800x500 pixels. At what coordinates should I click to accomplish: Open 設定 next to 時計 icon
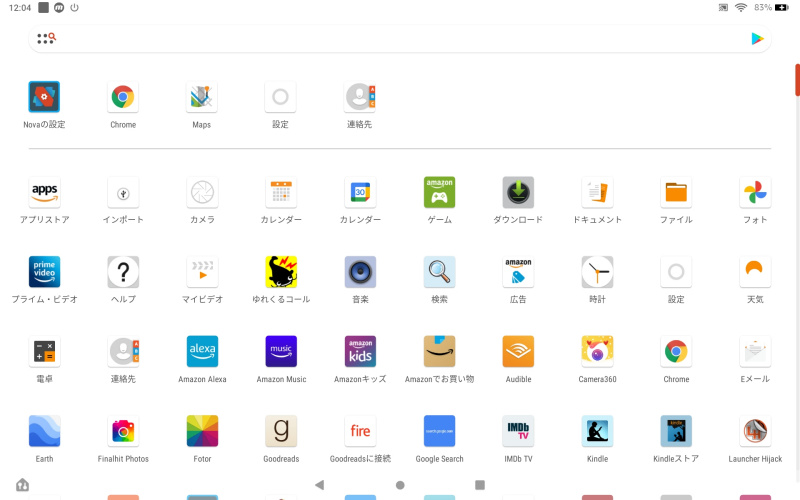click(676, 272)
